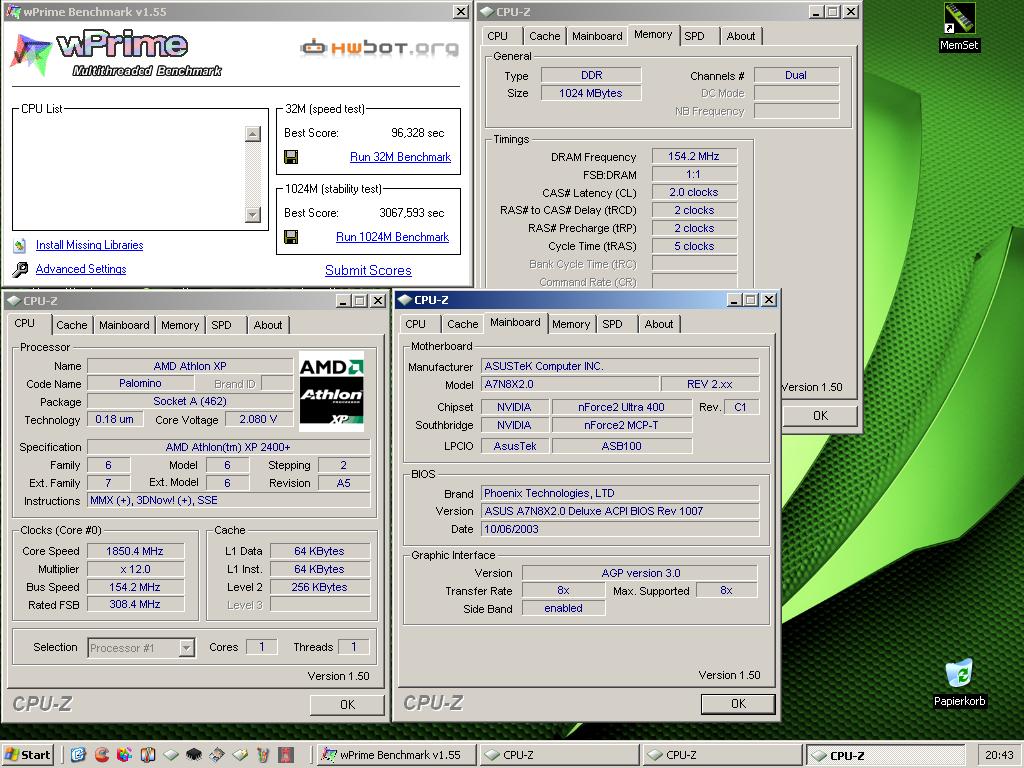The image size is (1024, 768).
Task: Open Memory tab in the Mainboard CPU-Z window
Action: (x=571, y=324)
